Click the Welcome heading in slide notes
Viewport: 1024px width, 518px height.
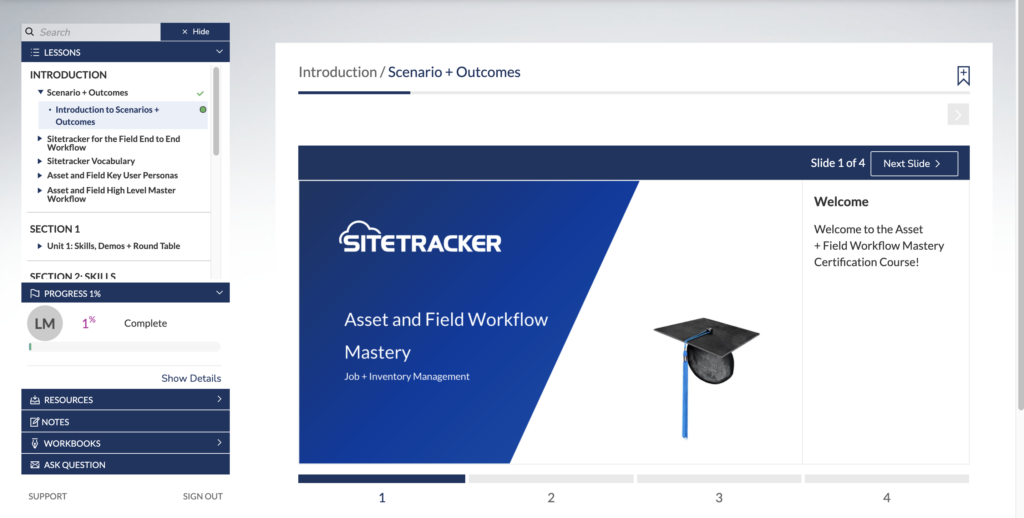[841, 202]
